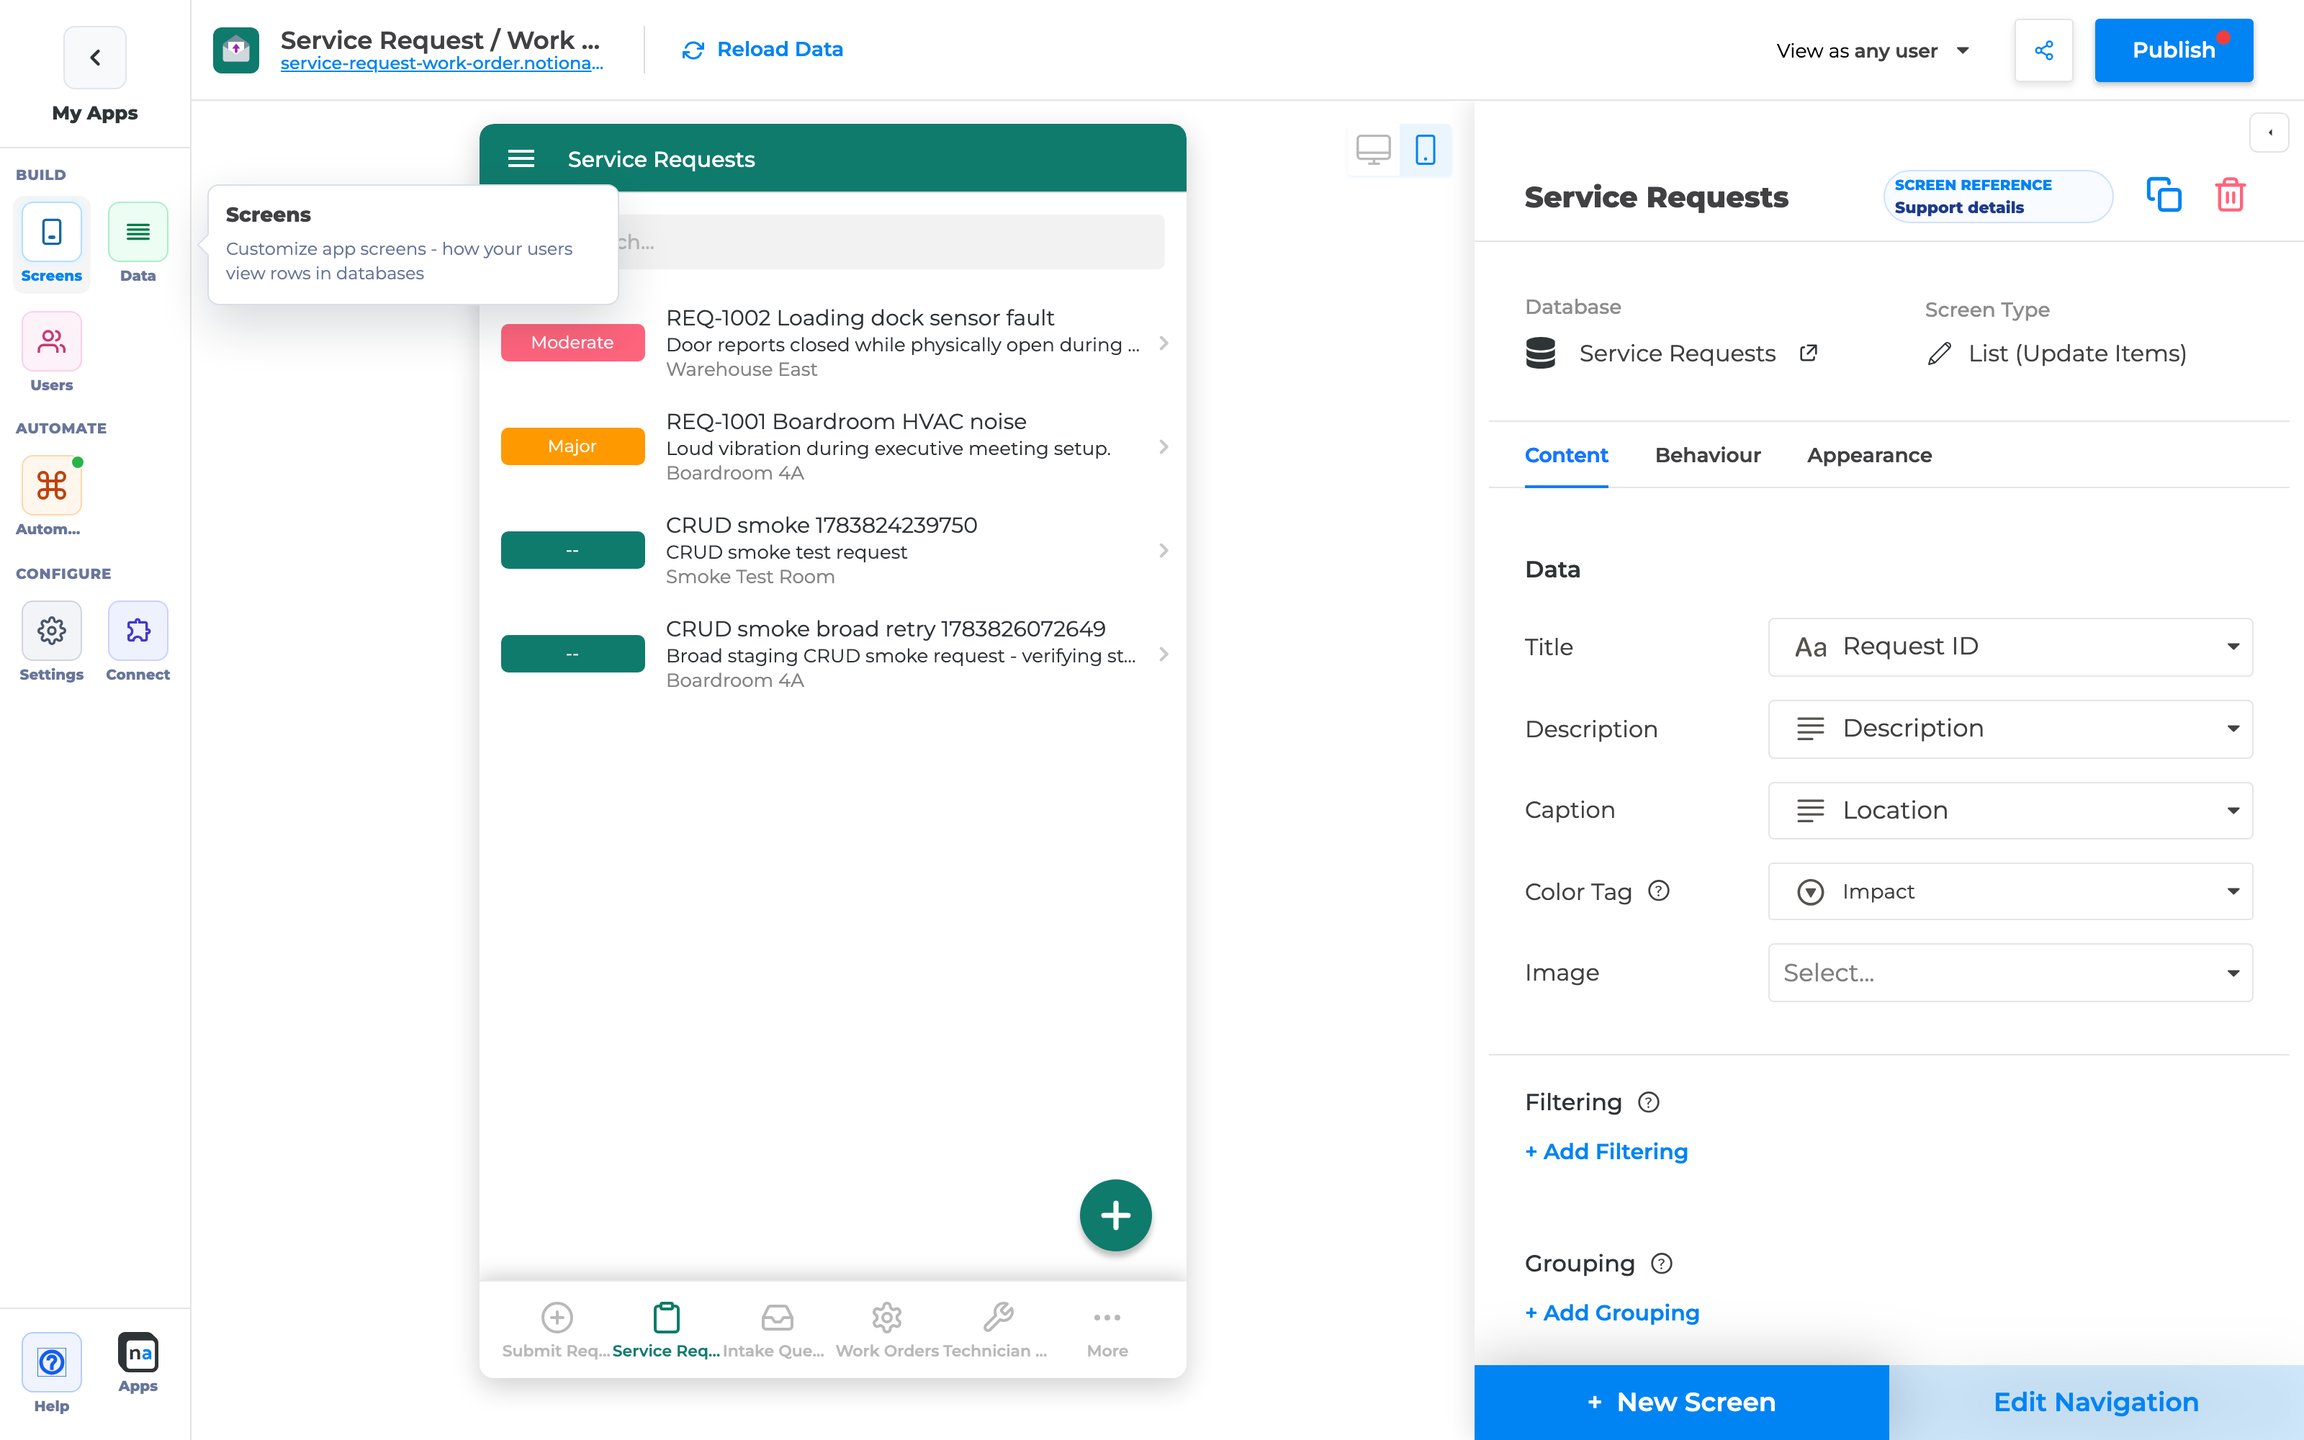Click green tag on CRUD smoke 1783824239750

572,550
